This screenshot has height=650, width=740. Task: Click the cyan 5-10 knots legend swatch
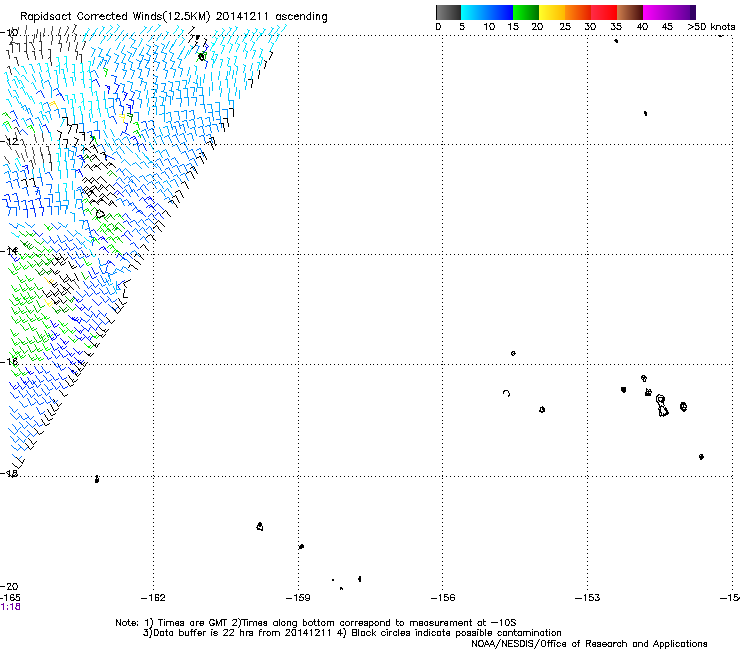[474, 12]
